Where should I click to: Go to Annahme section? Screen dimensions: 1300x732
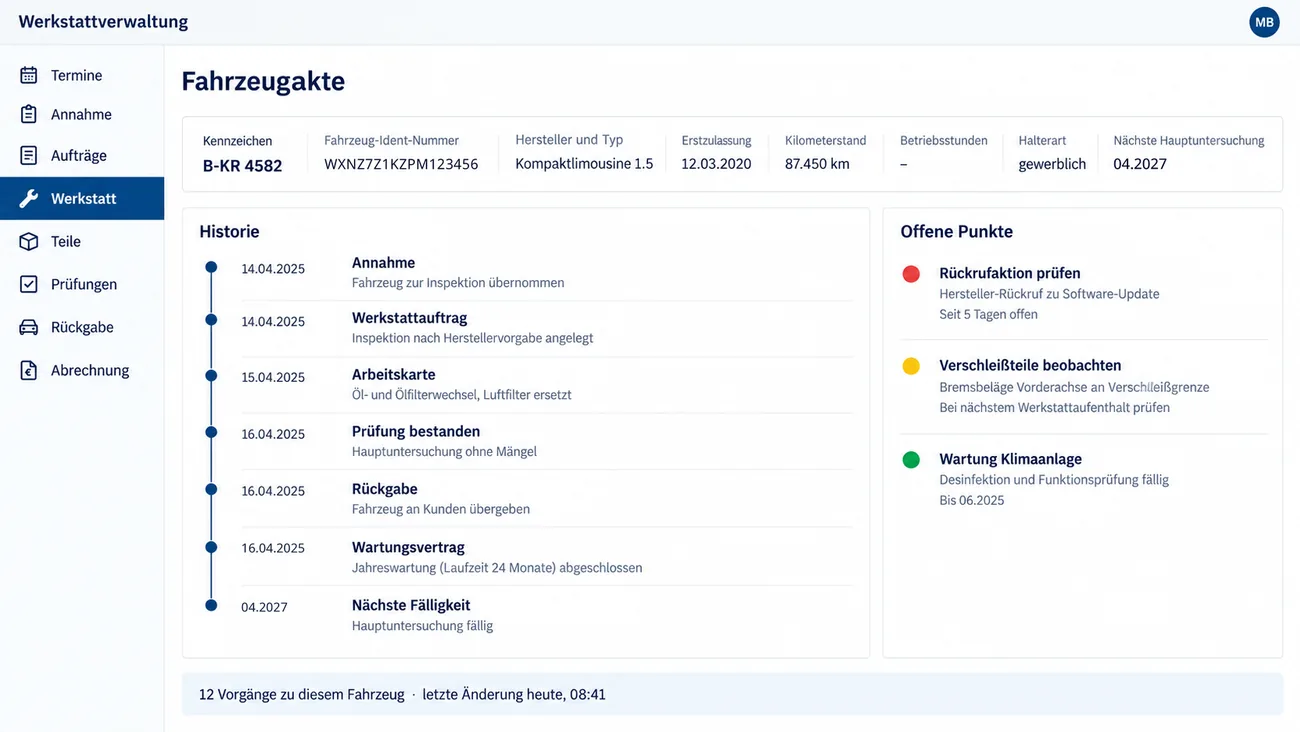point(82,114)
